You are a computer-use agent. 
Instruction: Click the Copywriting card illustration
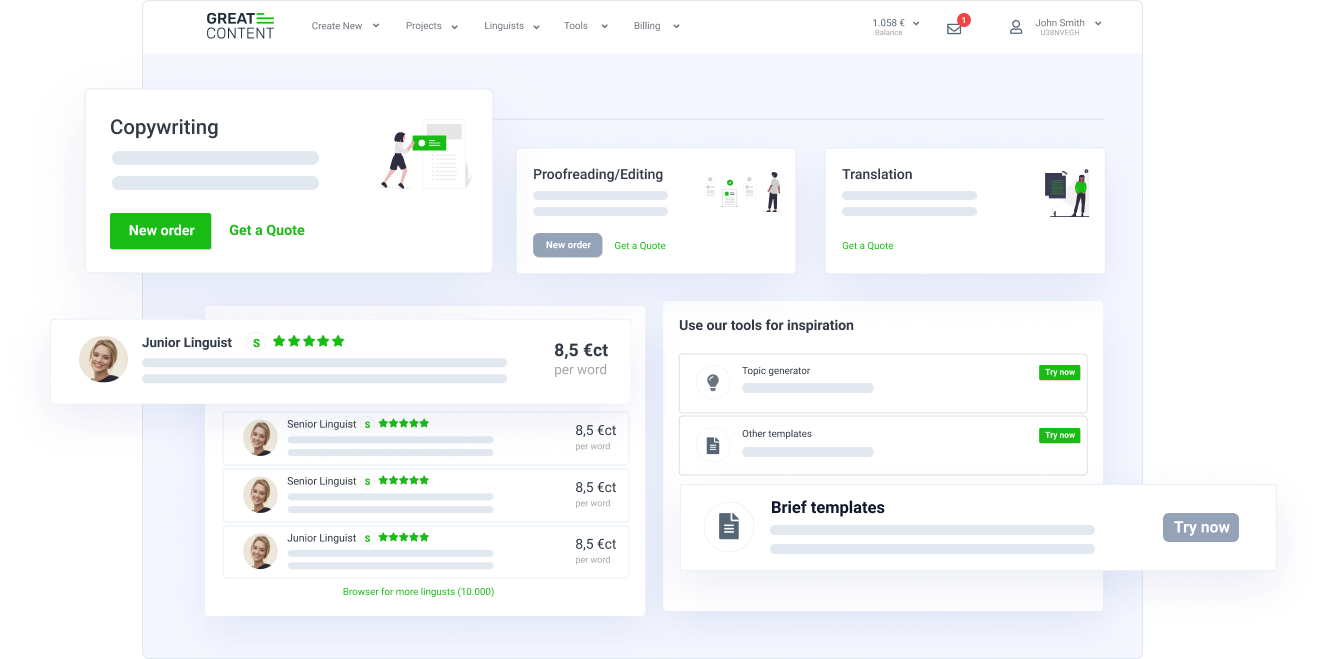pyautogui.click(x=426, y=155)
